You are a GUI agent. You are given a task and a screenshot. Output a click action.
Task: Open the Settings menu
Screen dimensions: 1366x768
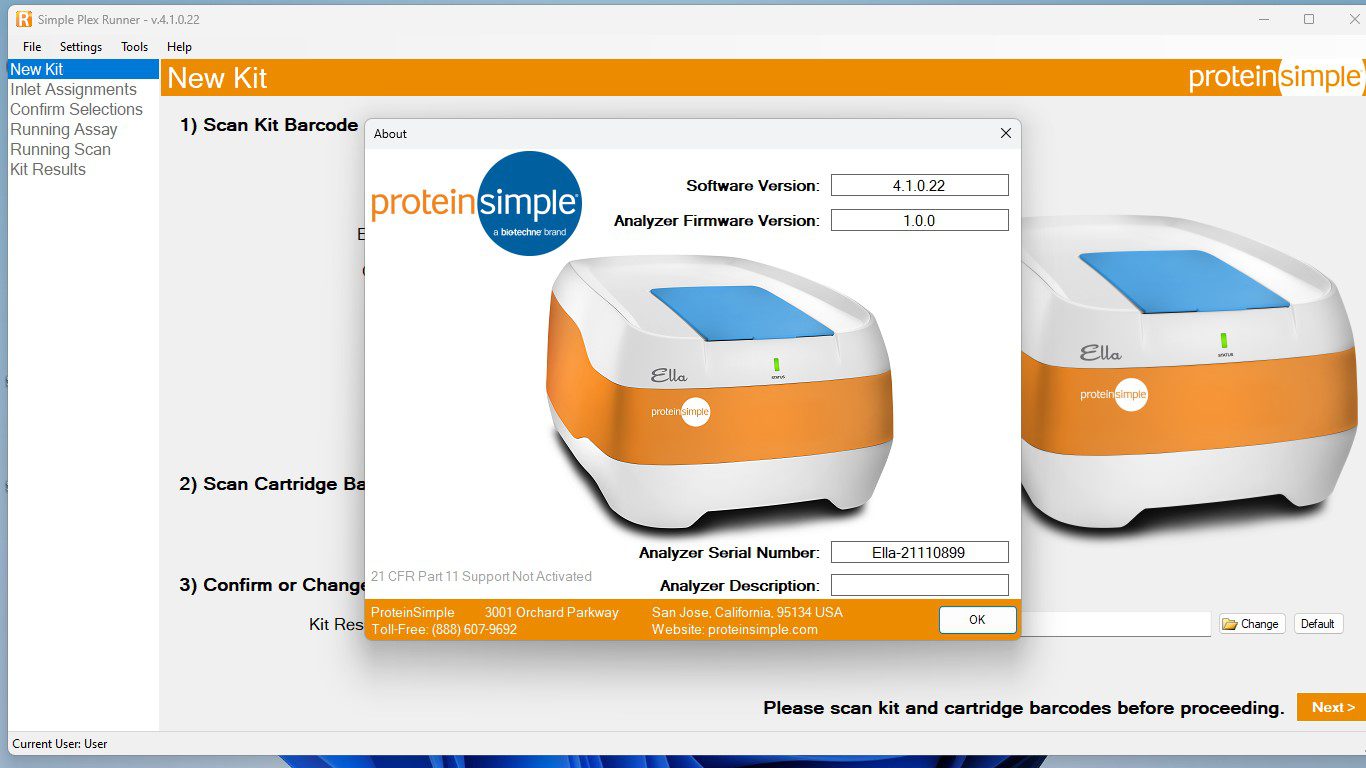click(x=80, y=46)
